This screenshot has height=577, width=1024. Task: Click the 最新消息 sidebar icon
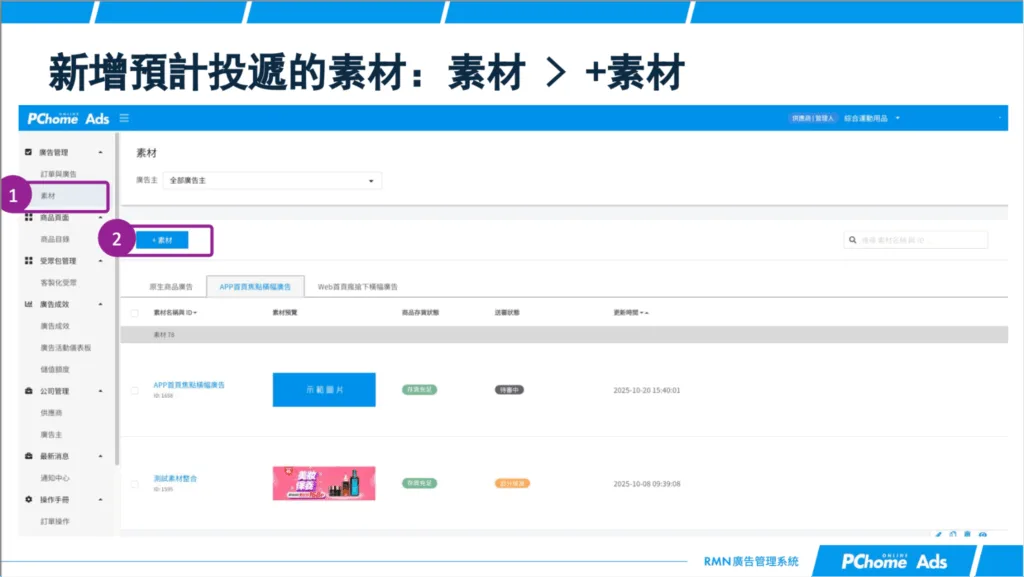click(26, 456)
